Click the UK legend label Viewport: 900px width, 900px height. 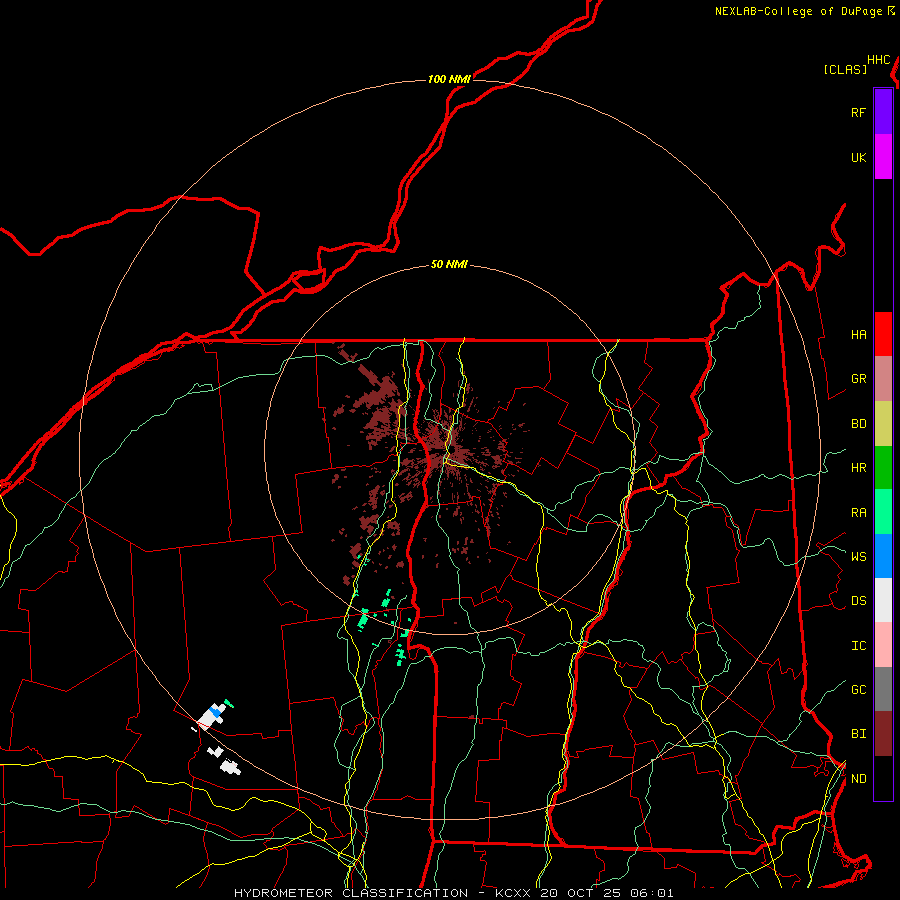(858, 157)
